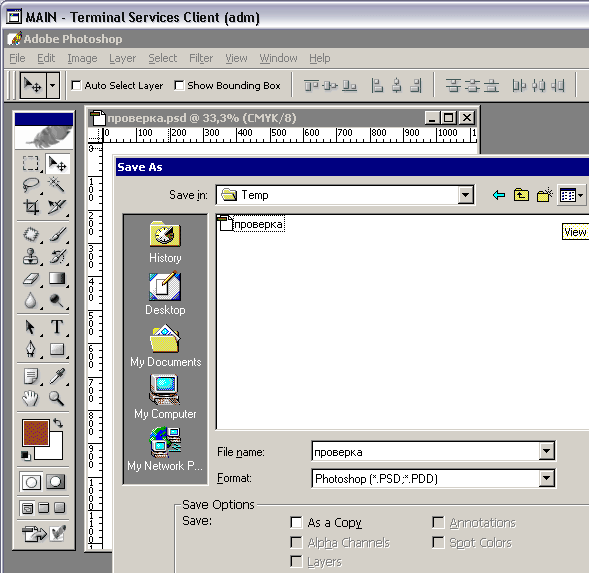Open My Network Places shortcut

coord(165,449)
